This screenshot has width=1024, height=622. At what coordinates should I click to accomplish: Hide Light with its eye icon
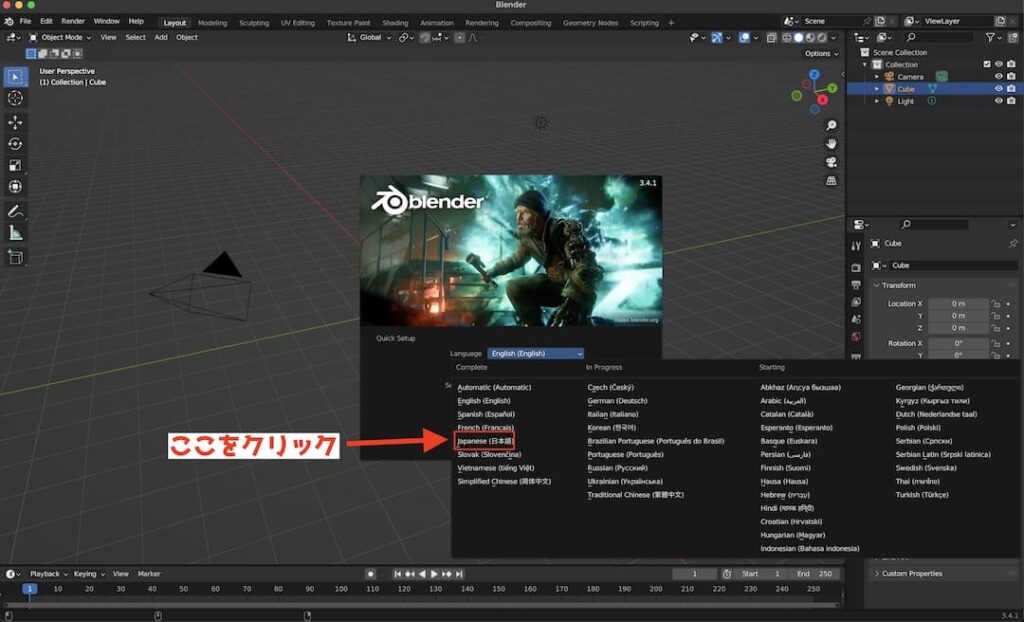tap(999, 101)
